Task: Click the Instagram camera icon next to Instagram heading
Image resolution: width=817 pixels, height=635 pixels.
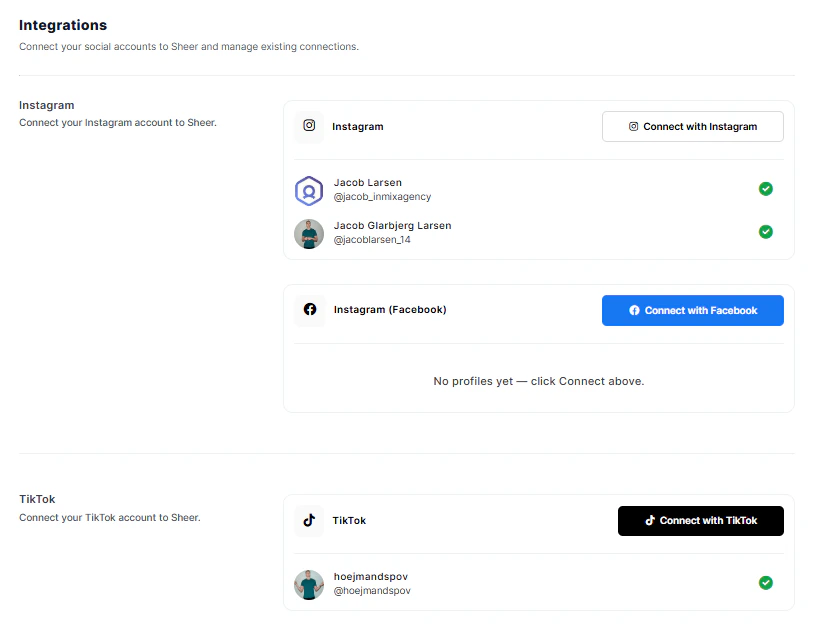Action: [309, 126]
